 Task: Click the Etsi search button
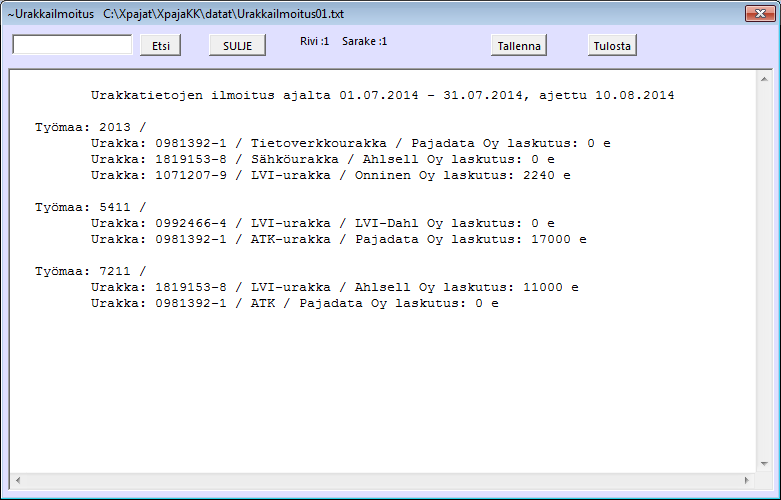pyautogui.click(x=160, y=45)
